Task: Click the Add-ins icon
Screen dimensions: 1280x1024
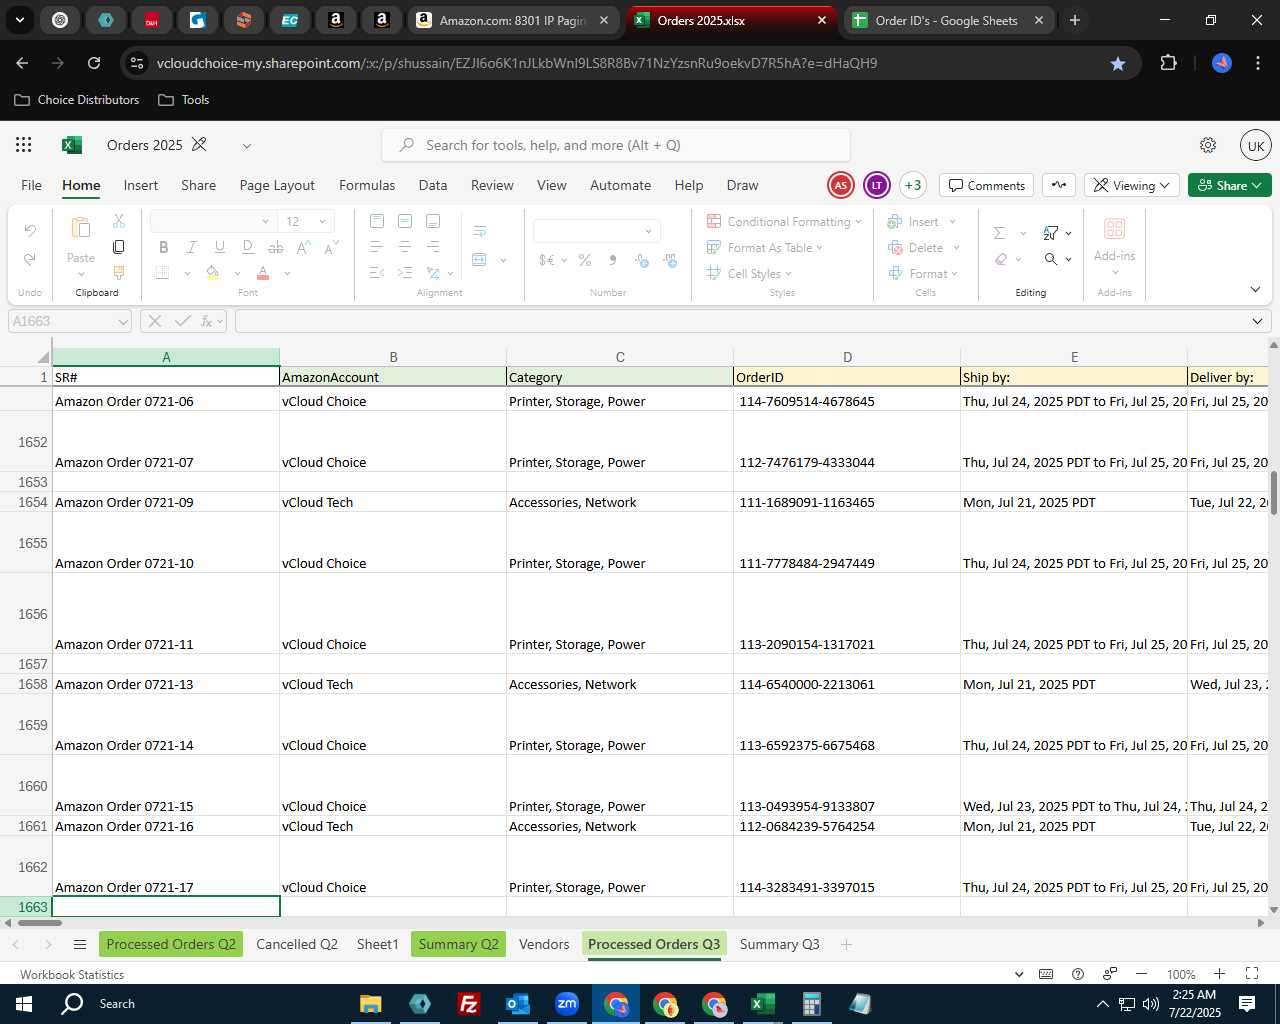Action: click(x=1114, y=229)
